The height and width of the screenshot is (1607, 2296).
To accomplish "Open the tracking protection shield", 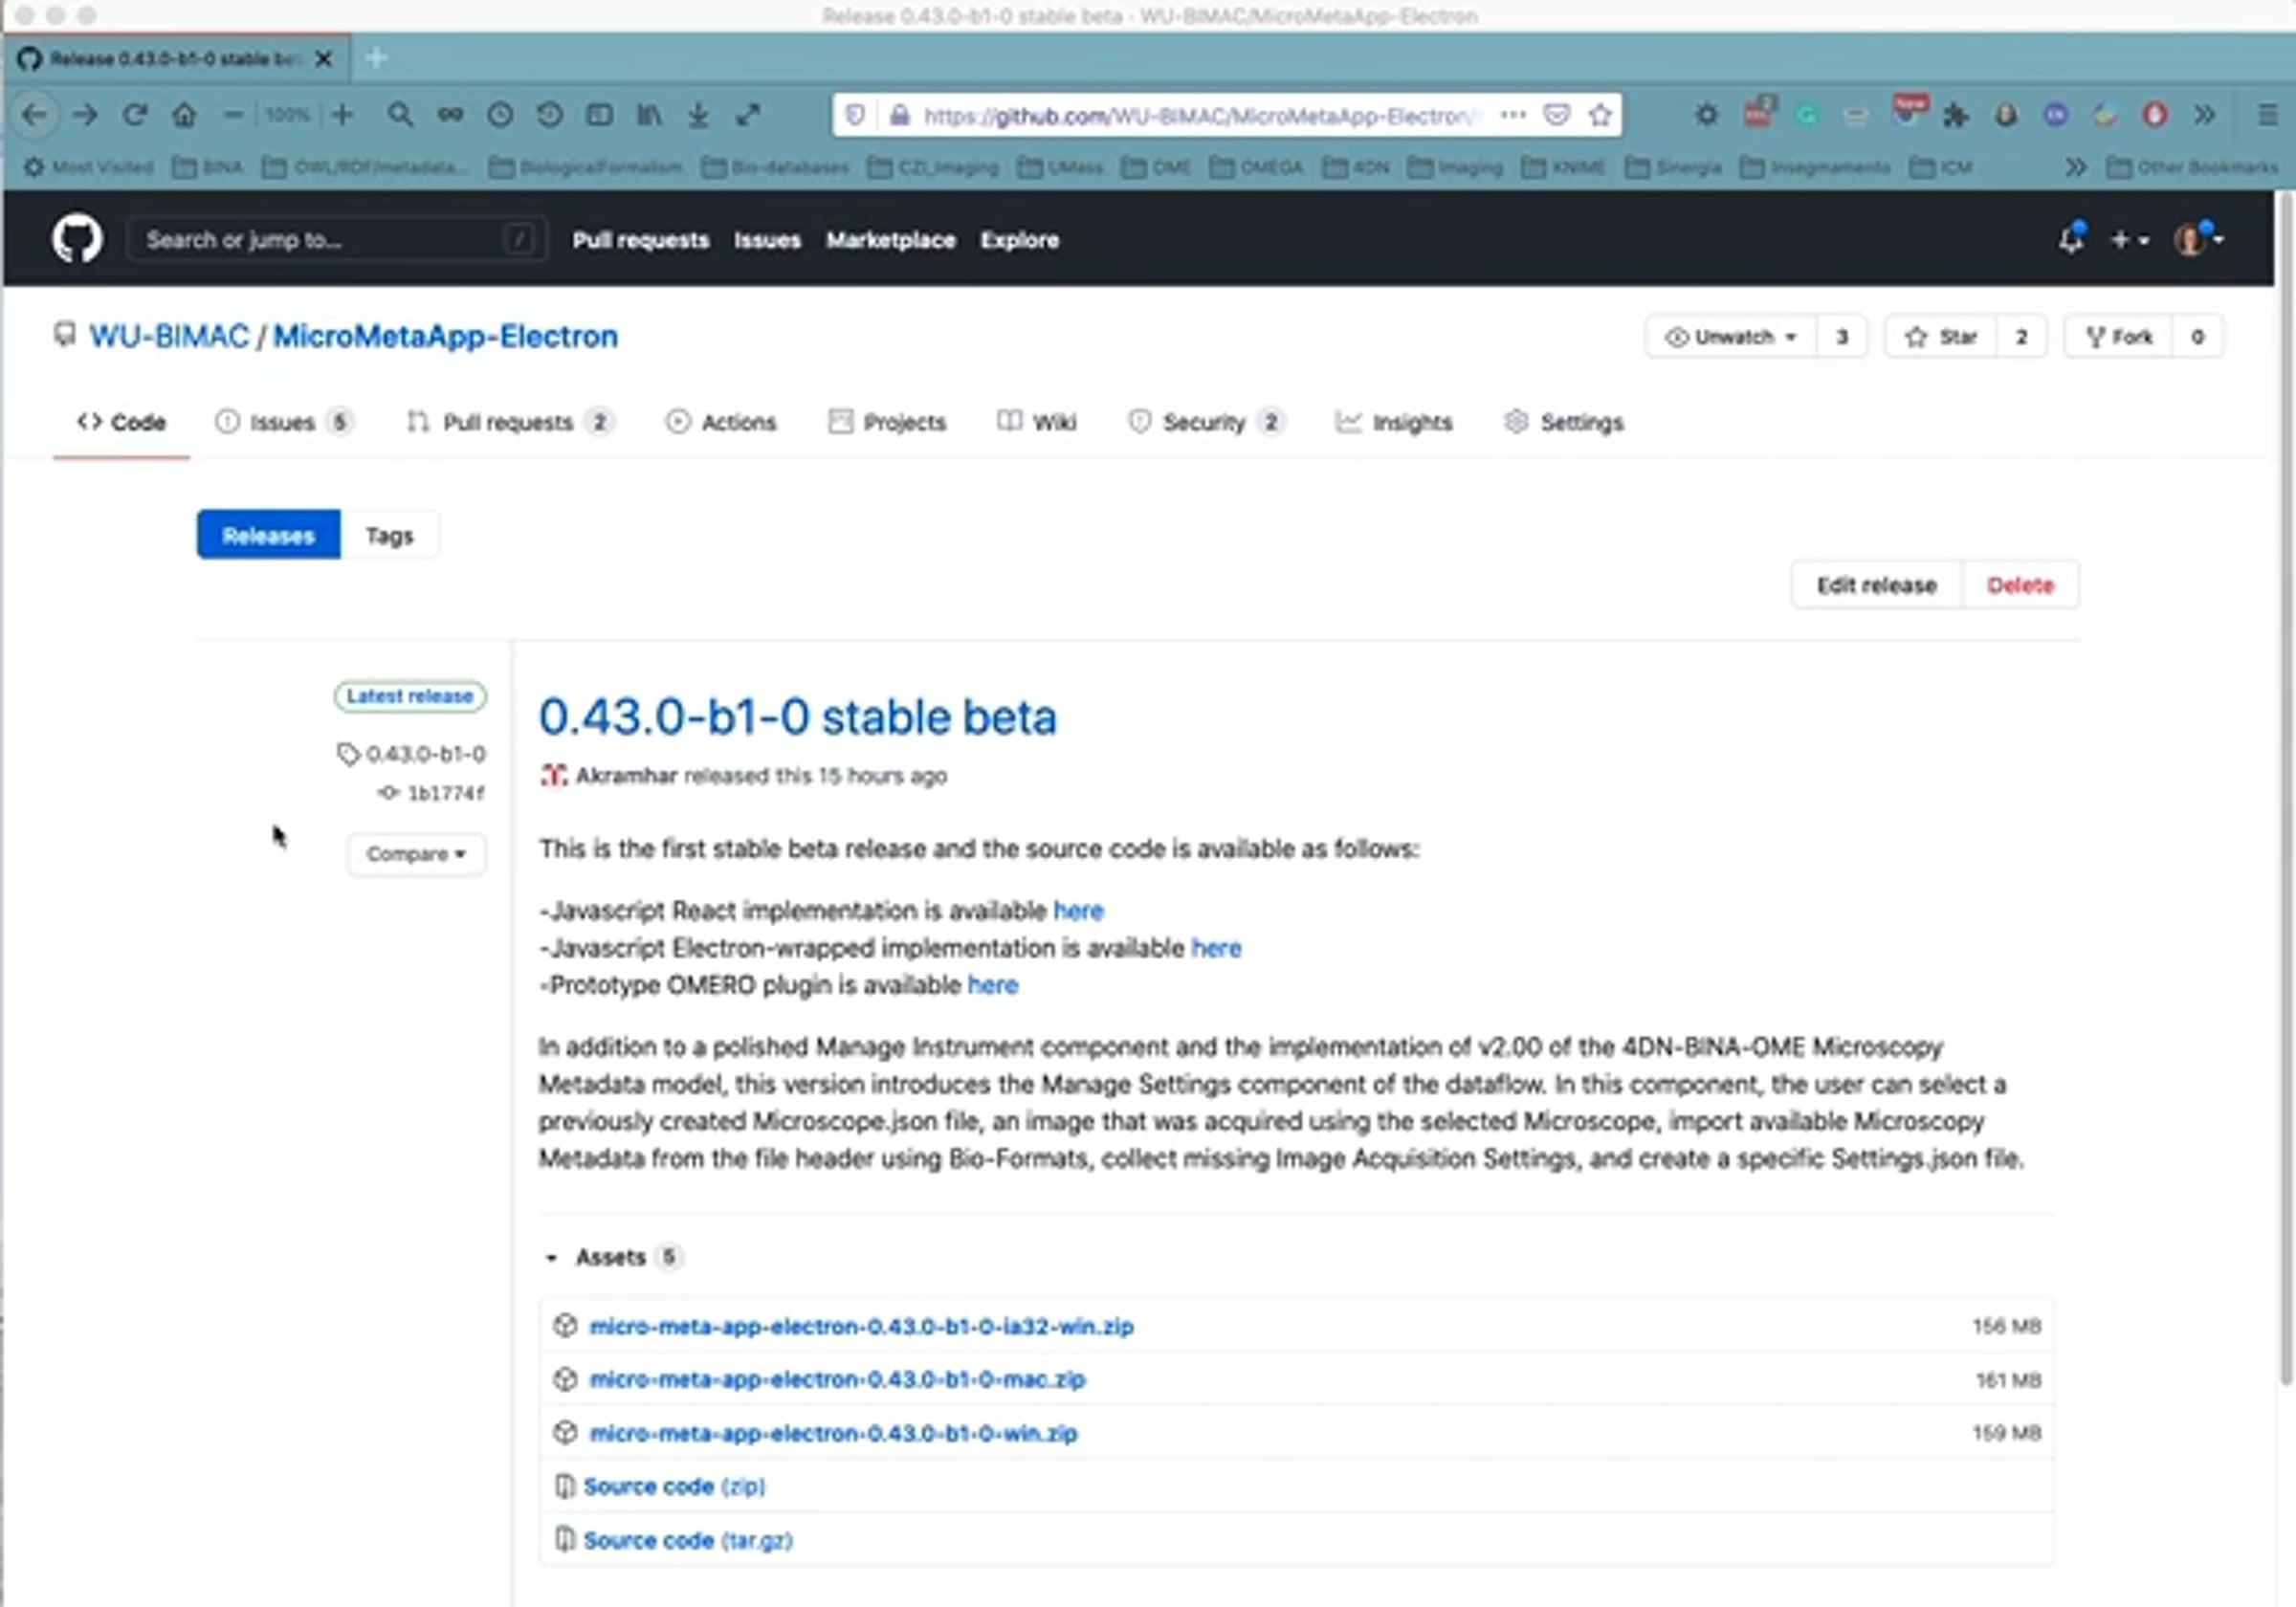I will coord(855,115).
